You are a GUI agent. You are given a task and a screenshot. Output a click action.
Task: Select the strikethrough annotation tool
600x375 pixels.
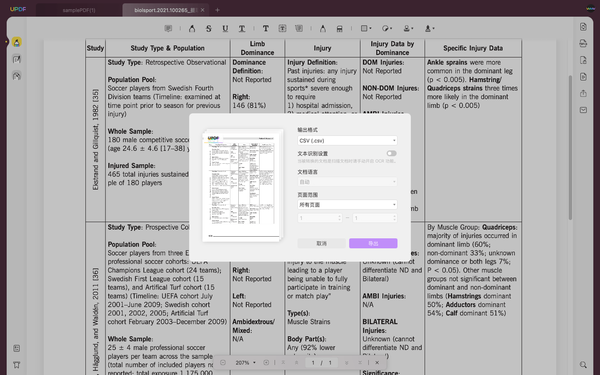pos(209,28)
